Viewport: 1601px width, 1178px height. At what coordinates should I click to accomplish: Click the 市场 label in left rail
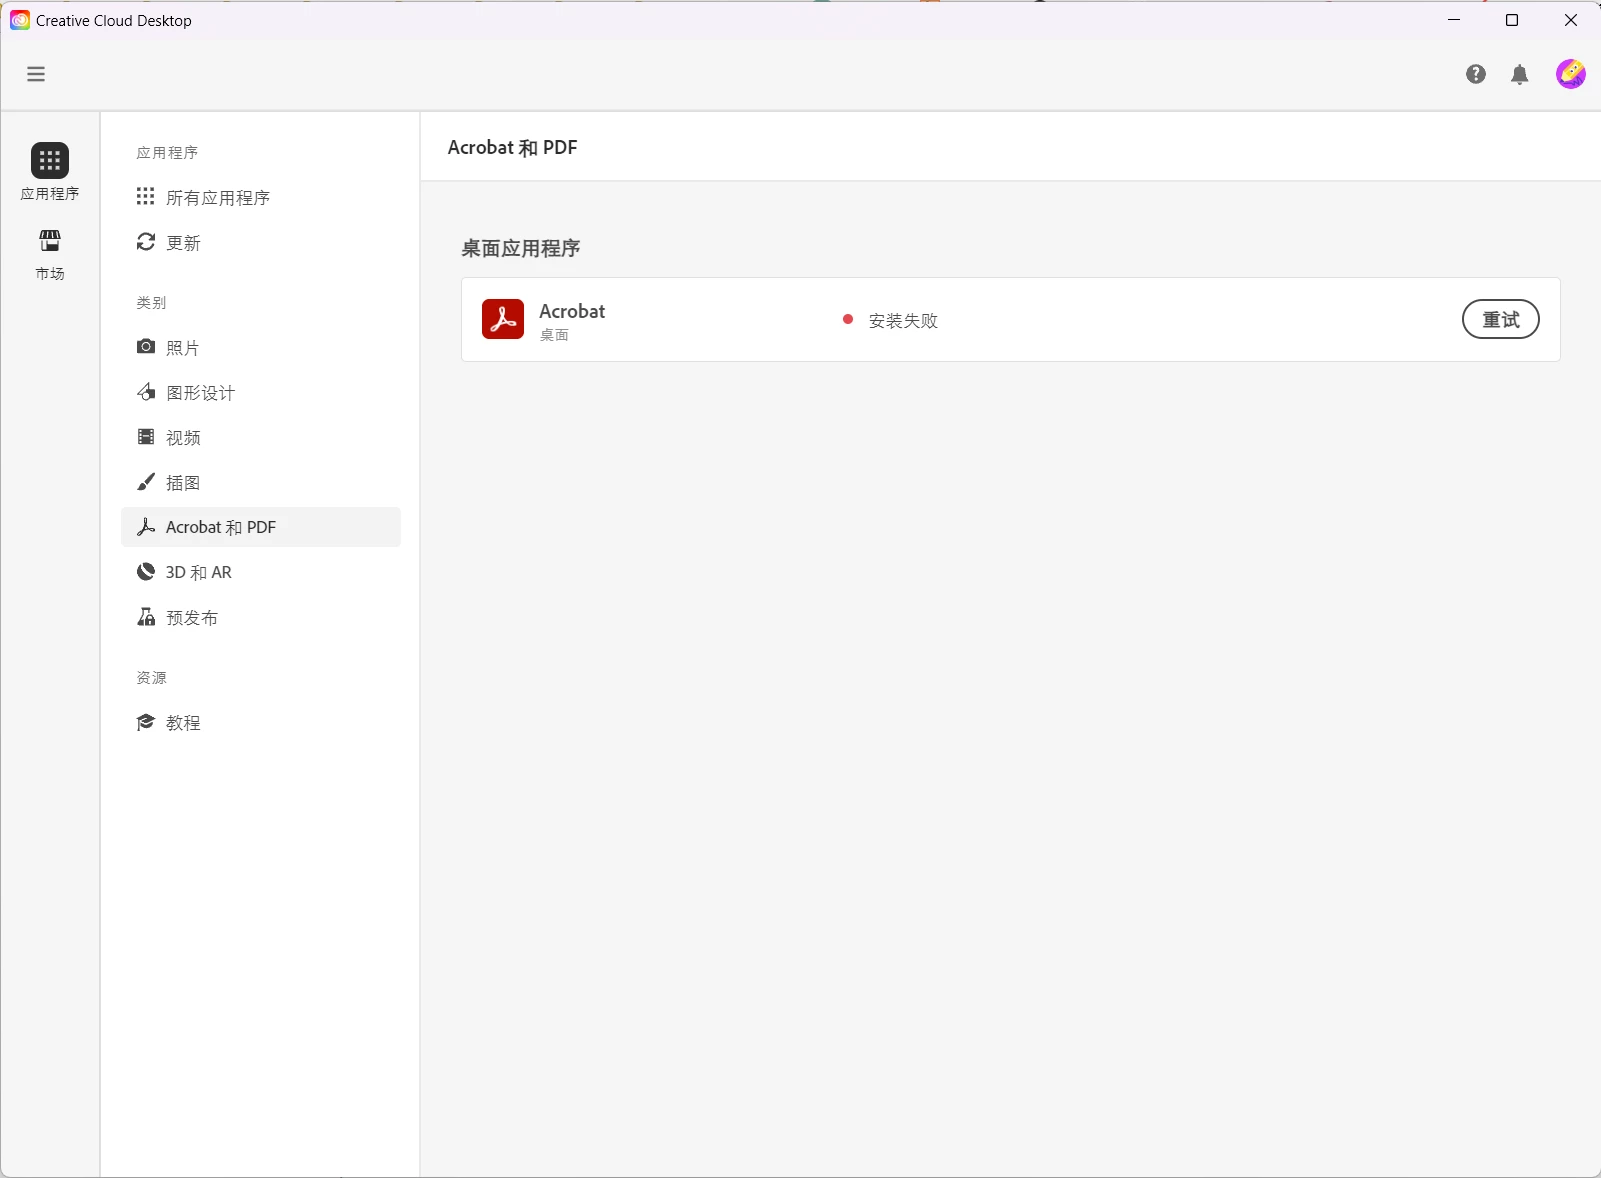(x=50, y=273)
